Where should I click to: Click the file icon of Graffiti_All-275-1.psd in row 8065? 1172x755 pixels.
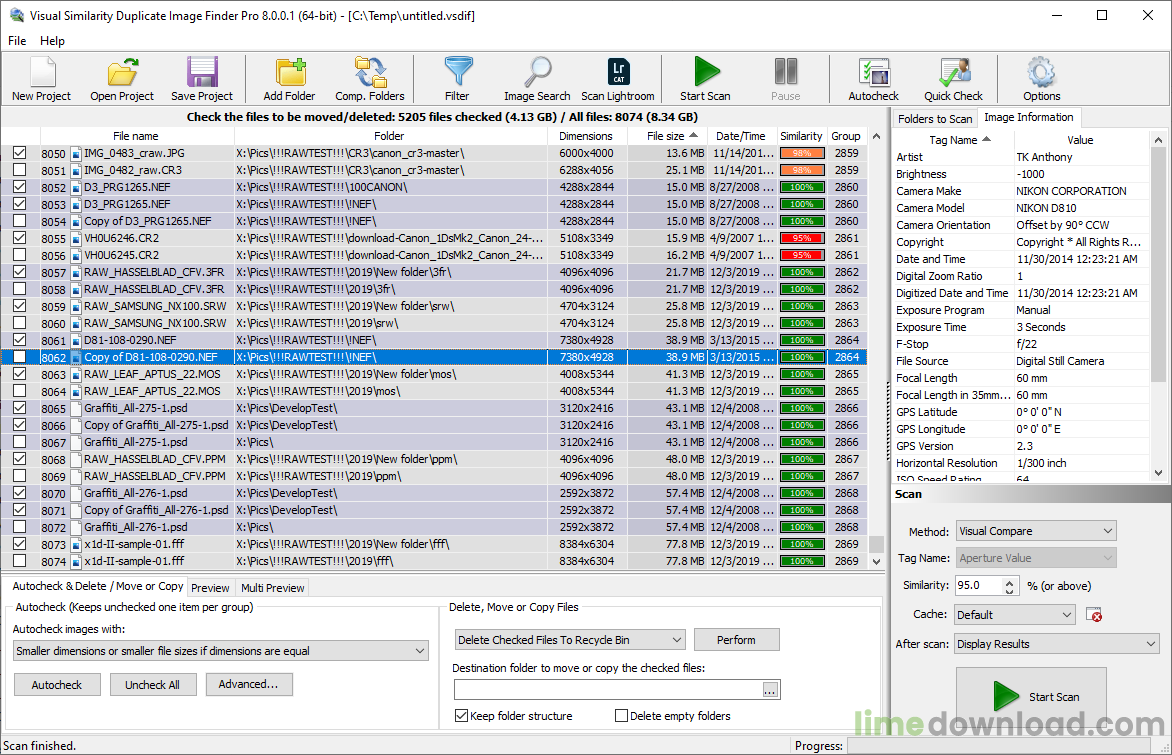click(75, 408)
